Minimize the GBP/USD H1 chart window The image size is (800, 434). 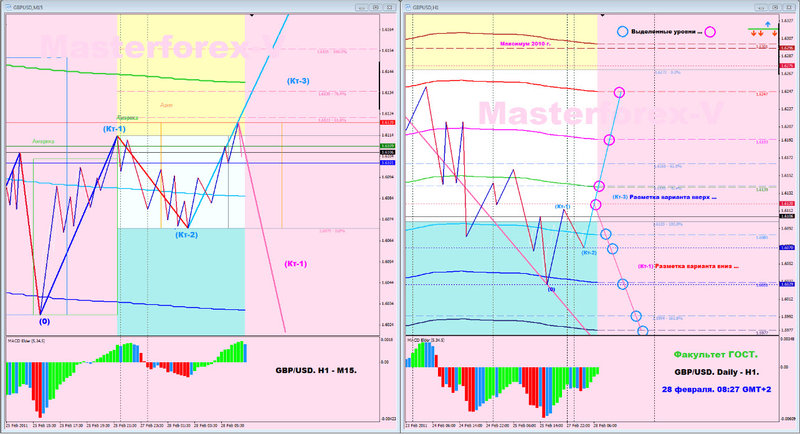761,7
